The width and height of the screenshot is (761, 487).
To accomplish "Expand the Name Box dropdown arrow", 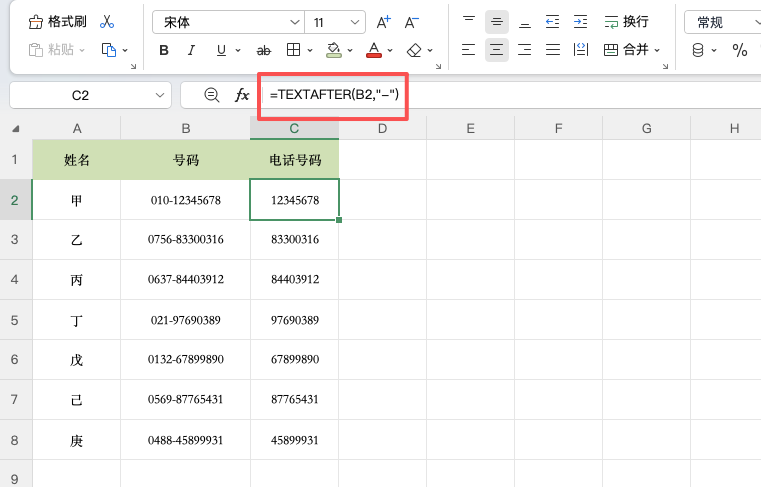I will 160,95.
